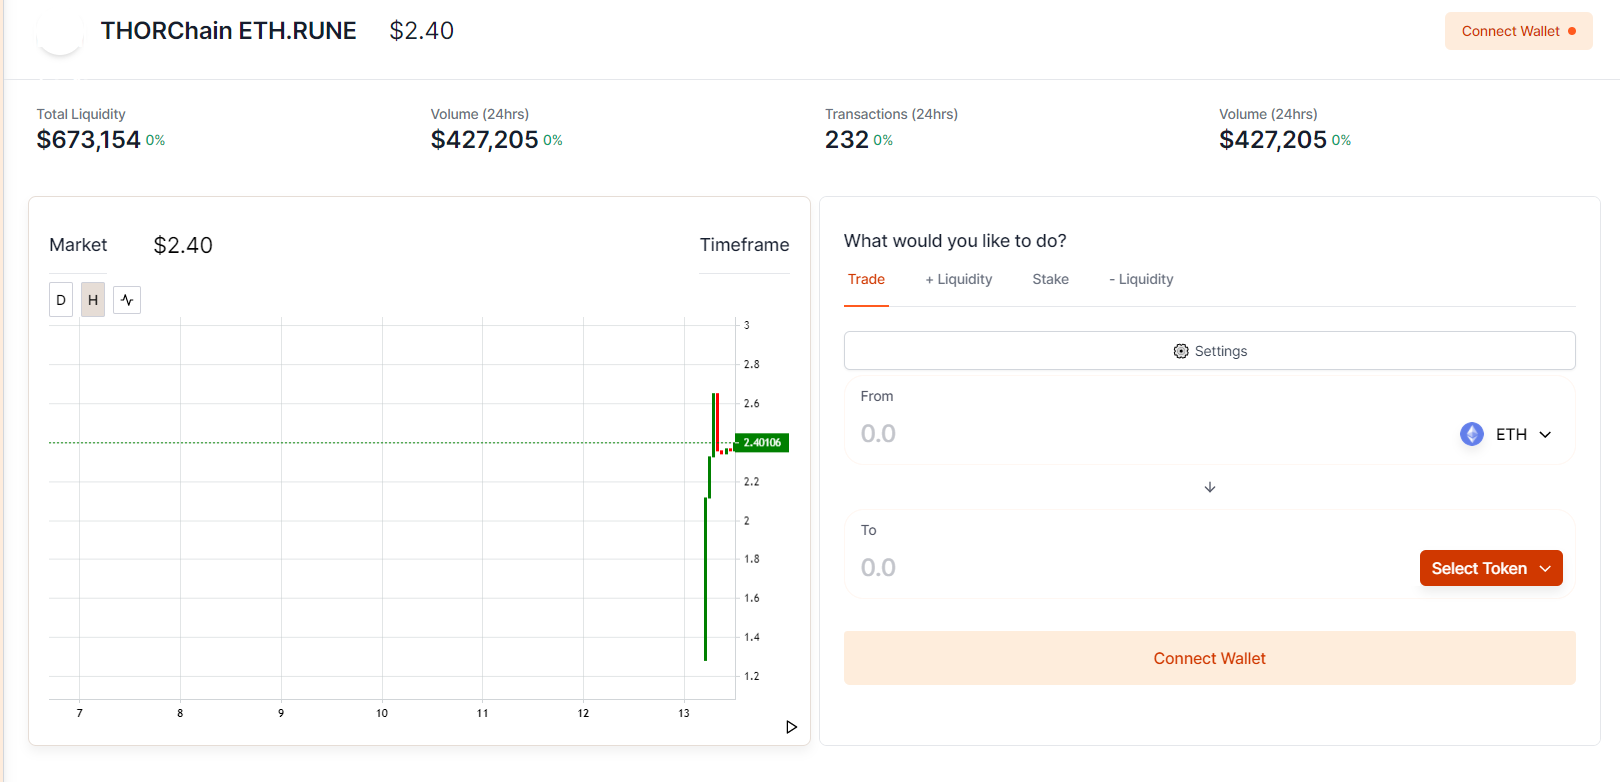Click the Transactions (24hrs) label

(x=891, y=114)
